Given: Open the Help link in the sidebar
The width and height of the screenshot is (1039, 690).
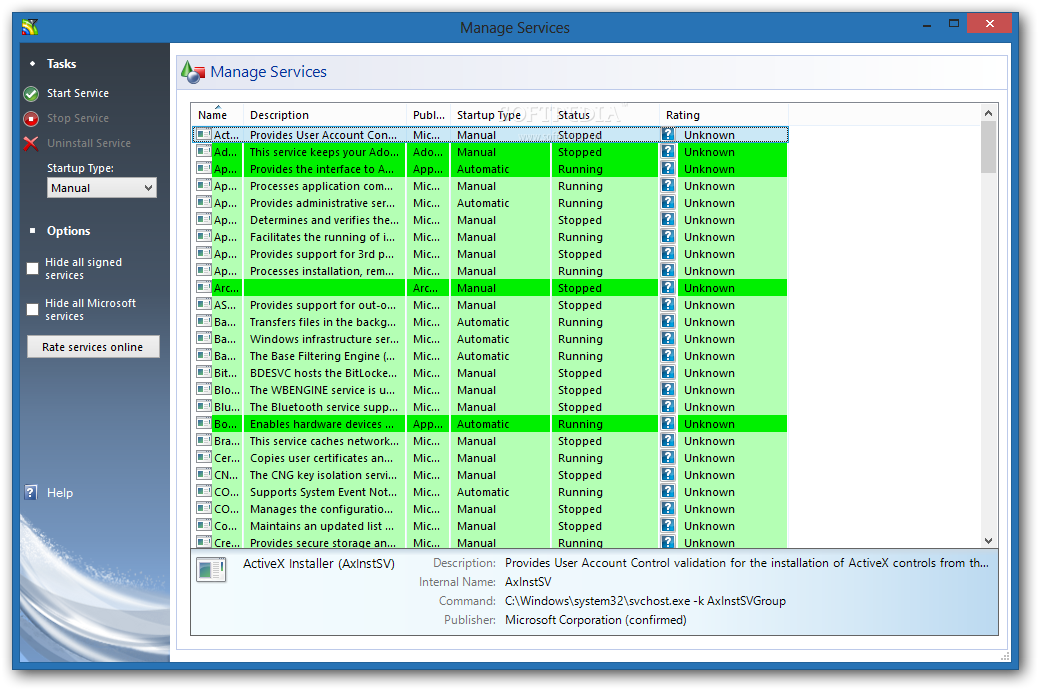Looking at the screenshot, I should tap(60, 492).
